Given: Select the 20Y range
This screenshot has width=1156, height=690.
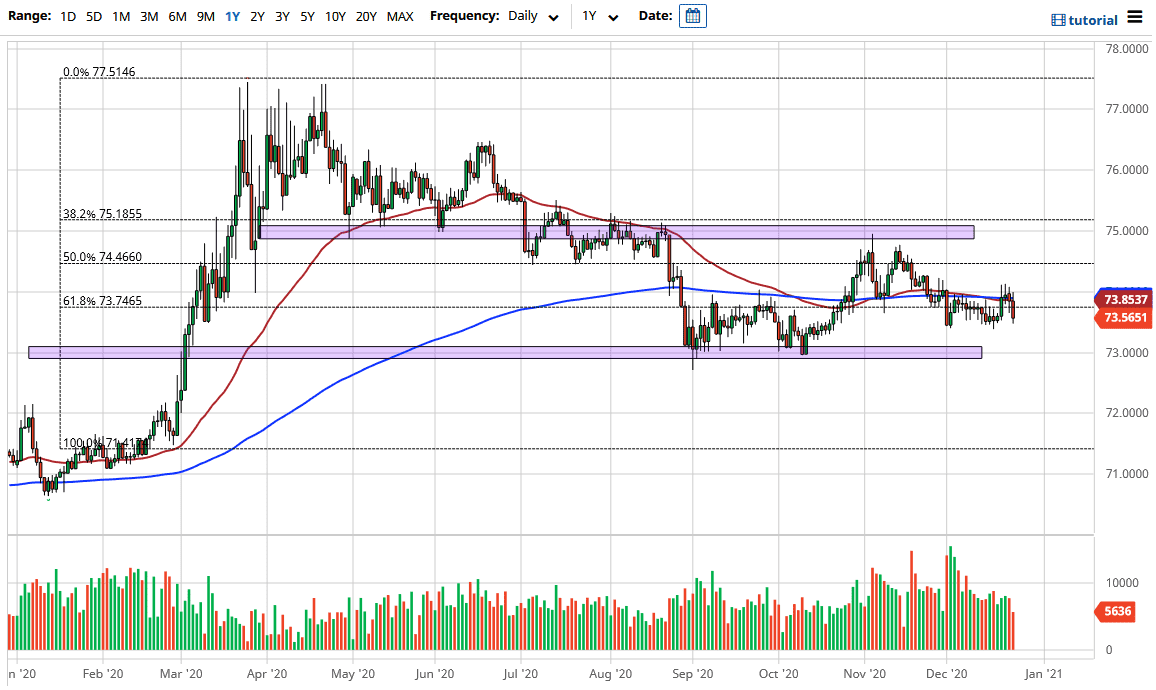Looking at the screenshot, I should 365,16.
